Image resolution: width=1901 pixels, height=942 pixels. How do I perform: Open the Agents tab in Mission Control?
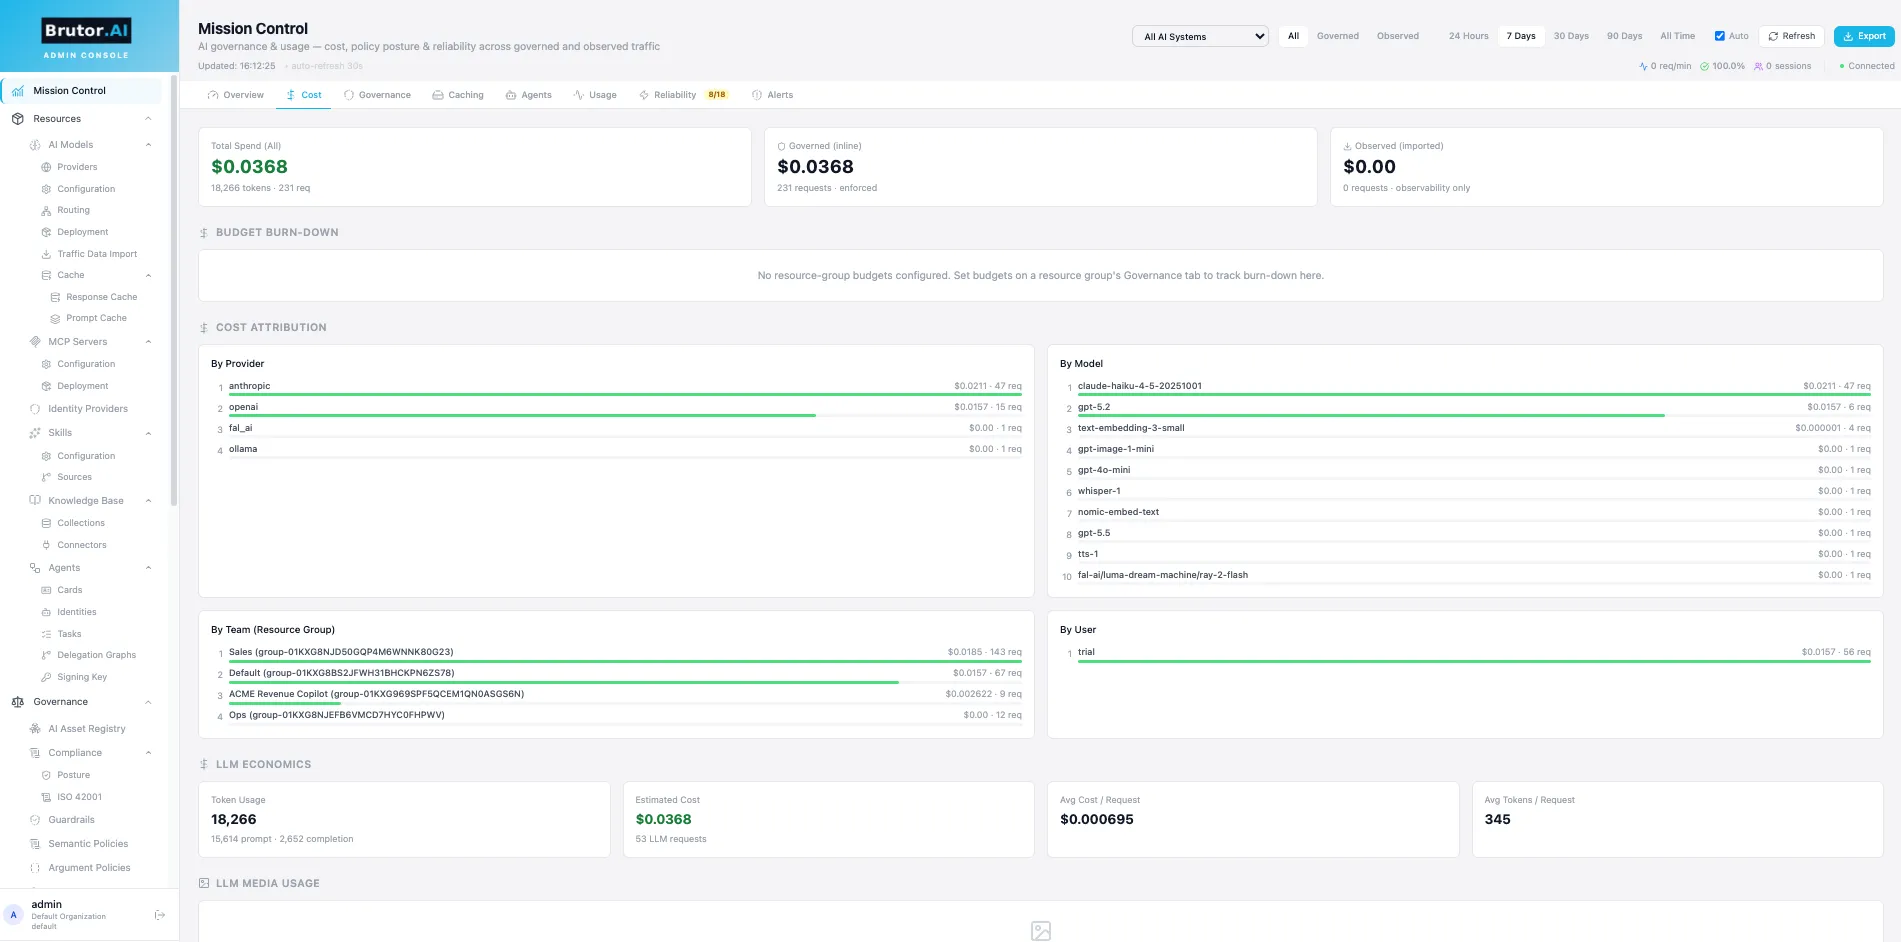tap(529, 95)
